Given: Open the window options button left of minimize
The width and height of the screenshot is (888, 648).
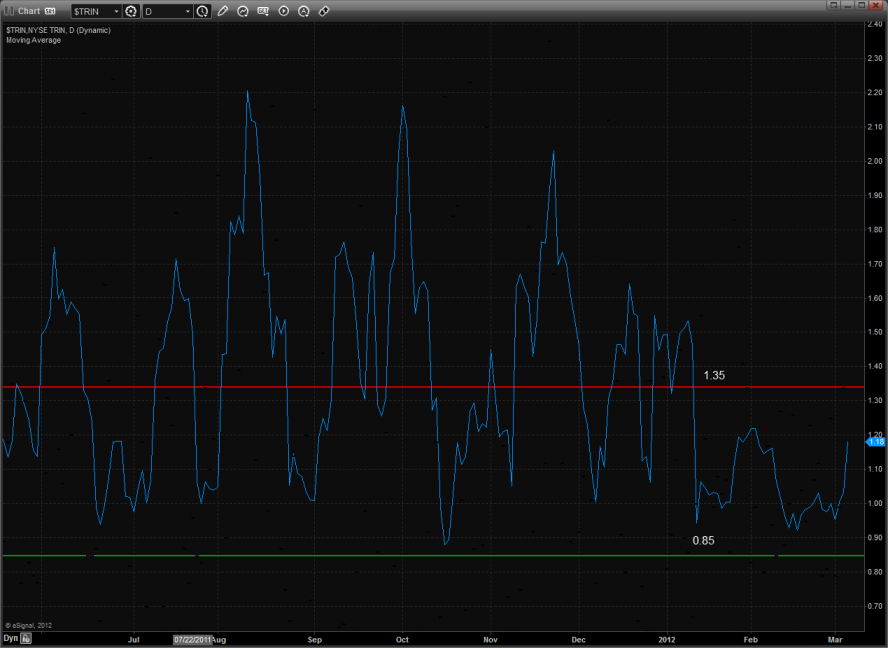Looking at the screenshot, I should [x=832, y=6].
